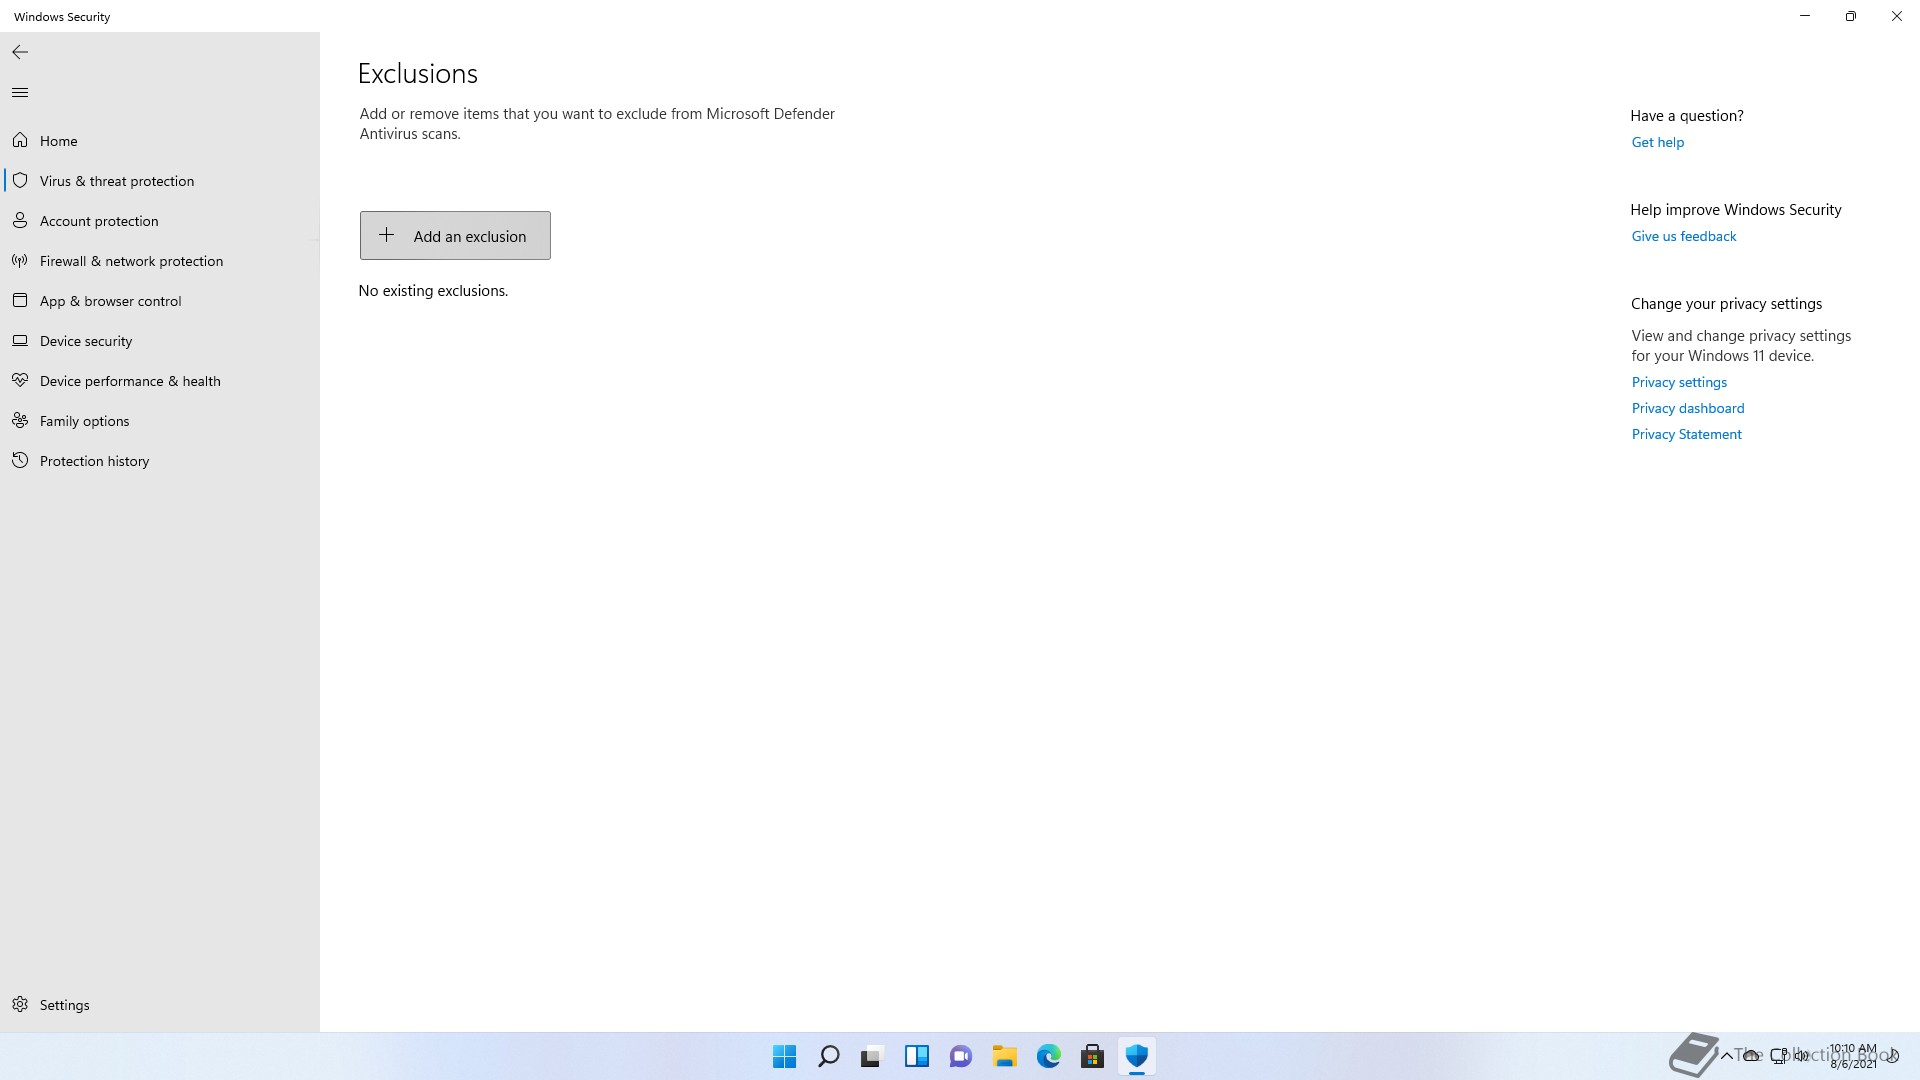Expand hidden tray icons chevron

(1726, 1056)
